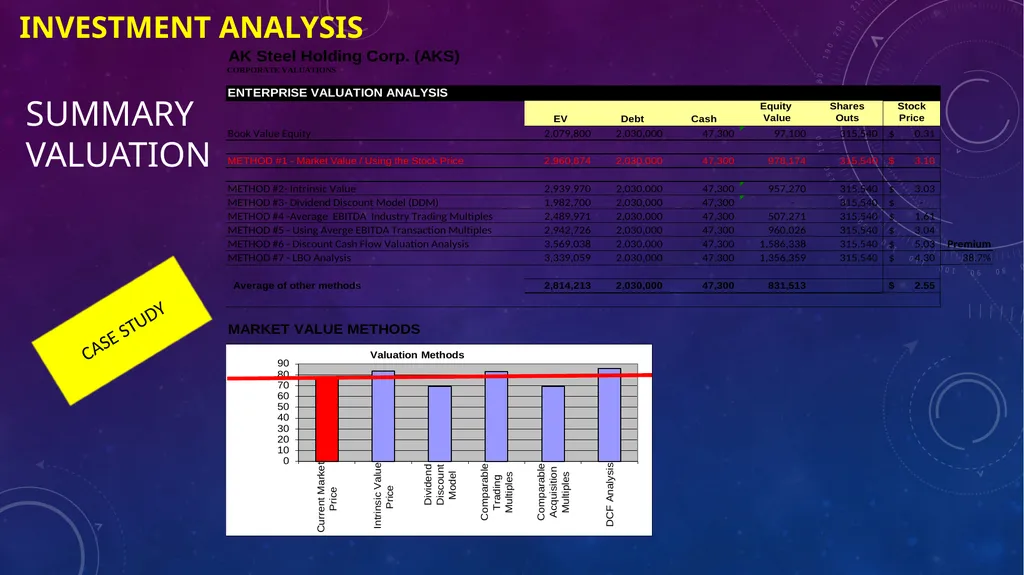Image resolution: width=1024 pixels, height=575 pixels.
Task: Click average equity value '831,513'
Action: [787, 286]
